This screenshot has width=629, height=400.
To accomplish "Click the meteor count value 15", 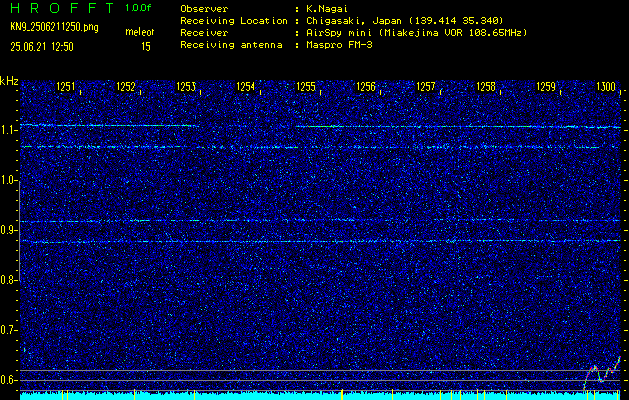I will tap(146, 47).
